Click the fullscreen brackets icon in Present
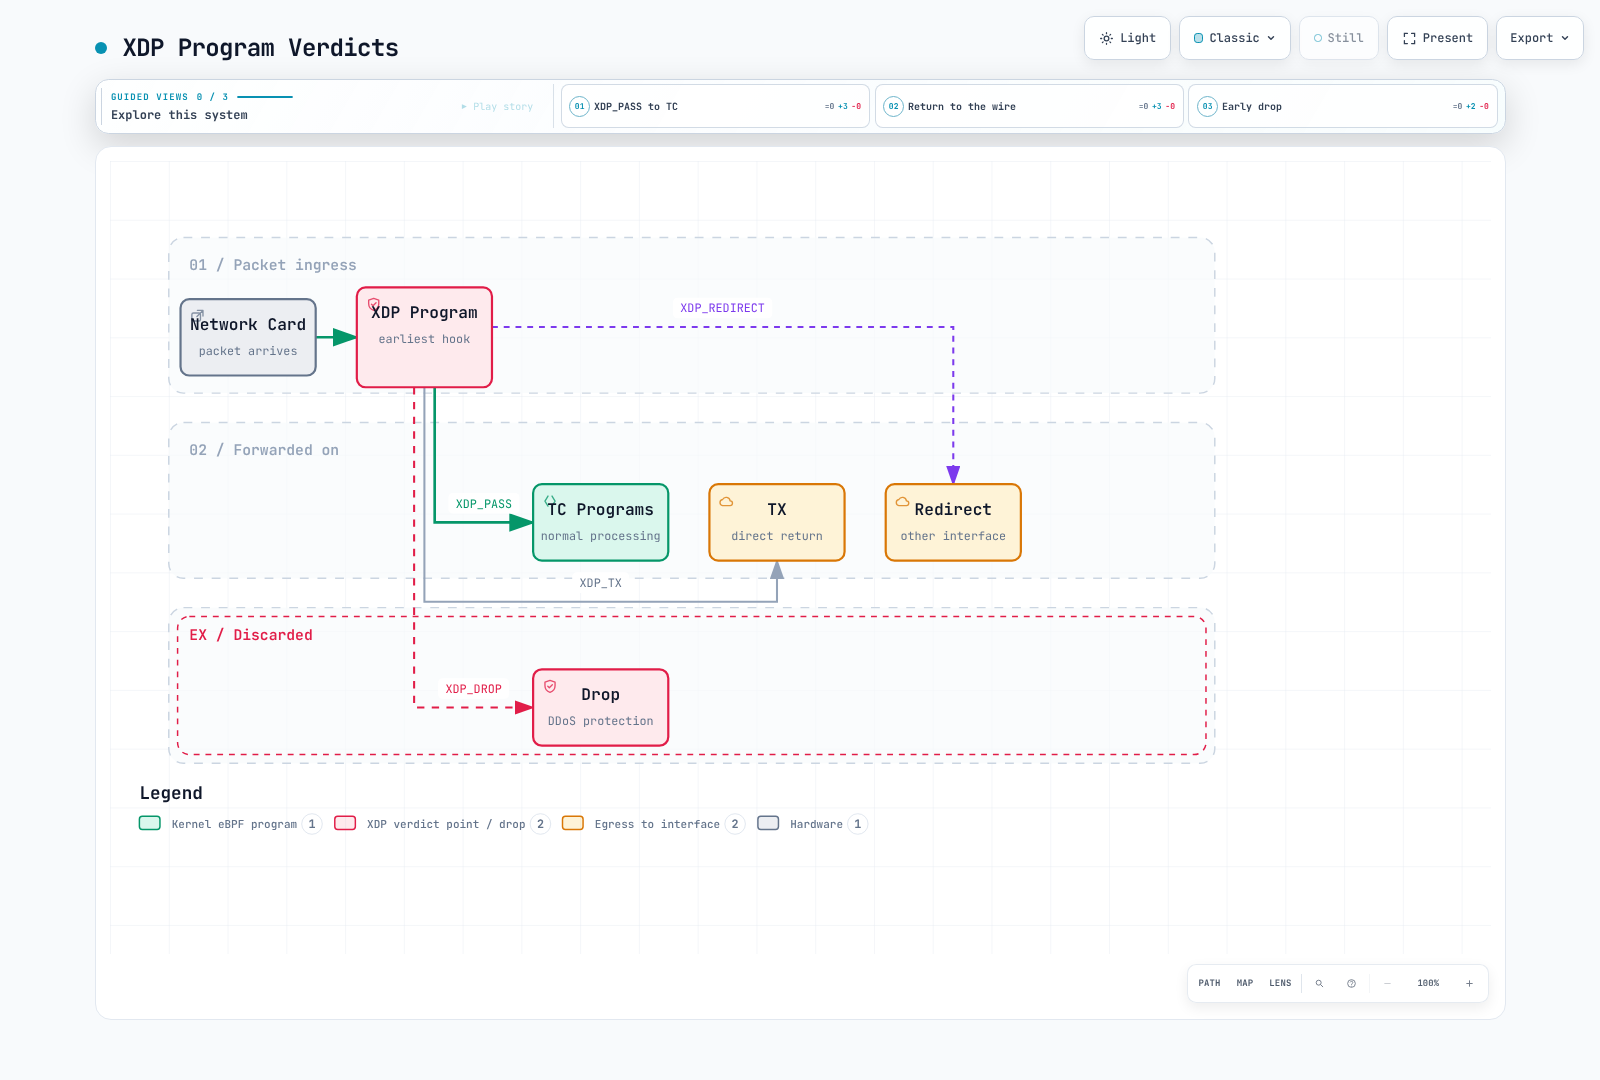1600x1080 pixels. click(1409, 38)
